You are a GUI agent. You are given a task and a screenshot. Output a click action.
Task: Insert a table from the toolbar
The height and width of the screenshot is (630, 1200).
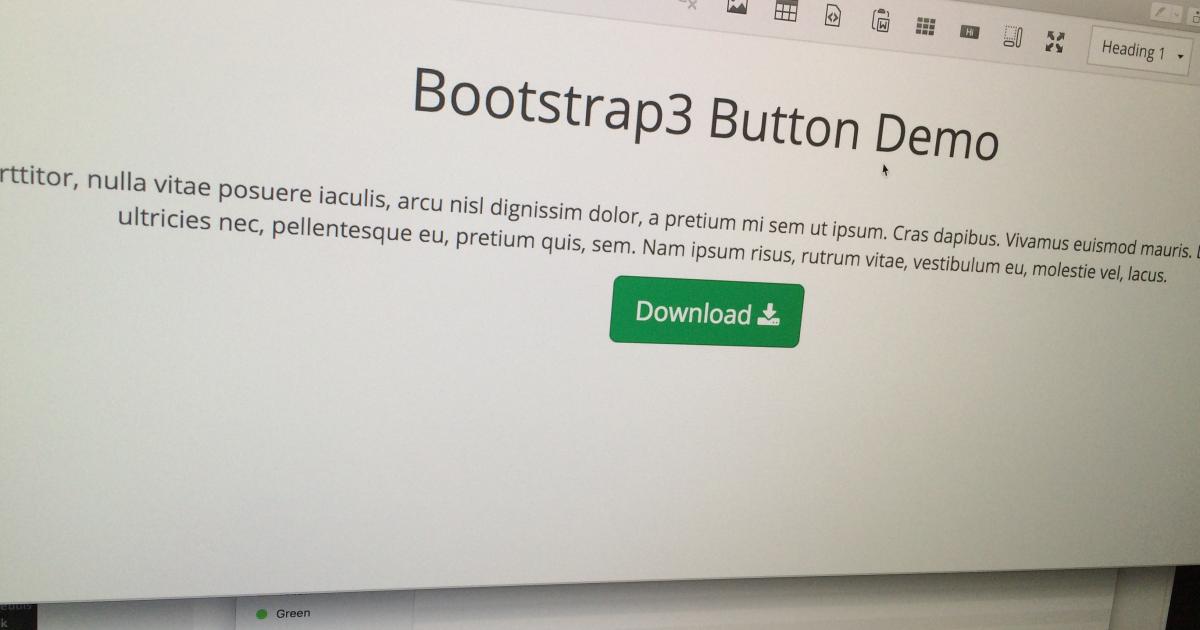786,10
